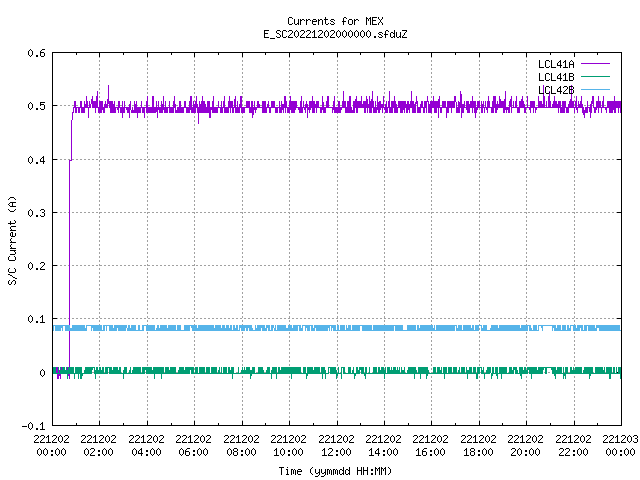
Task: Click the y-axis value 0.3
Action: click(36, 213)
